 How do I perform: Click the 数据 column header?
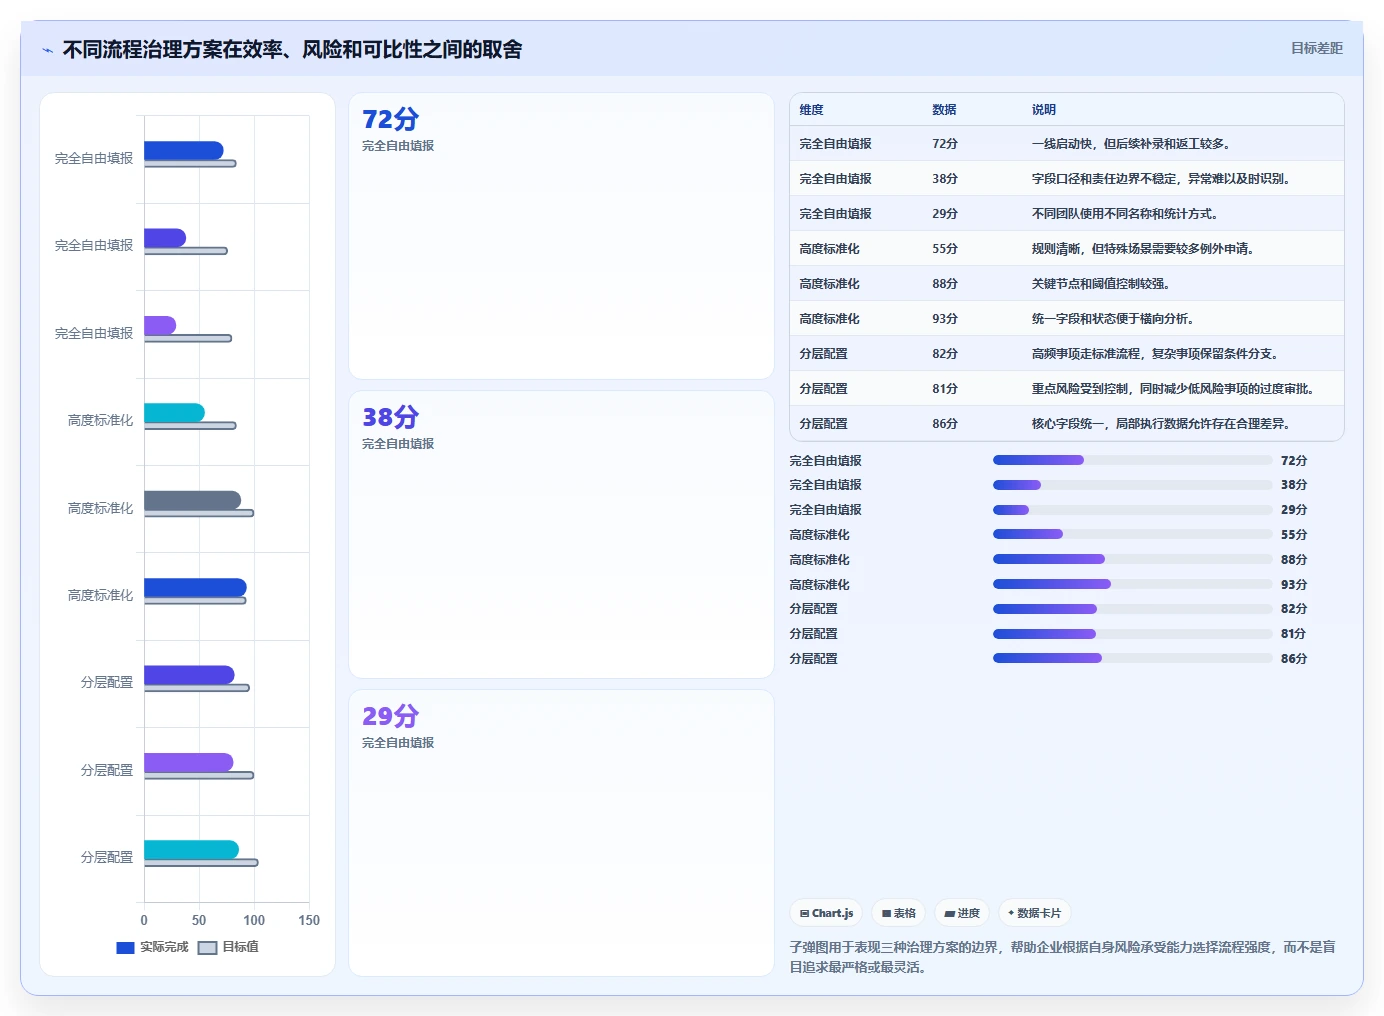coord(944,110)
